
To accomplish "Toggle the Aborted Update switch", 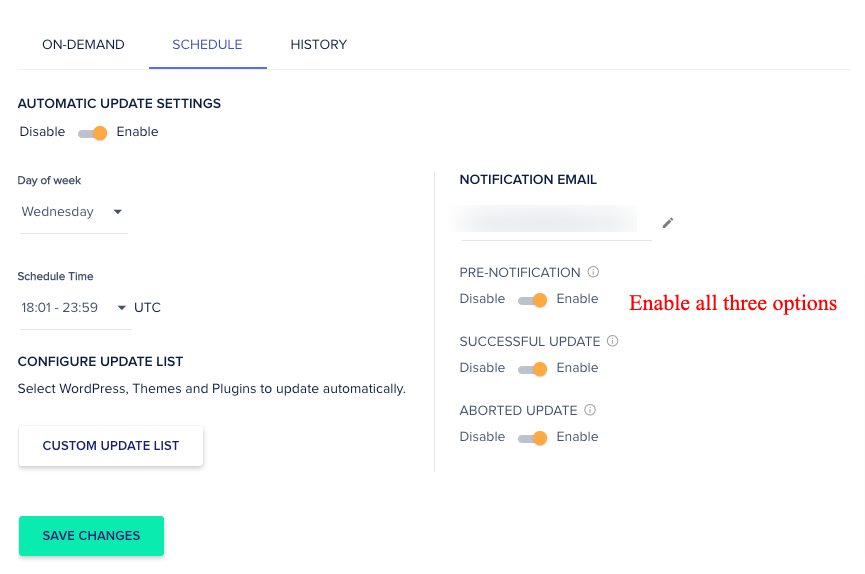I will (532, 438).
